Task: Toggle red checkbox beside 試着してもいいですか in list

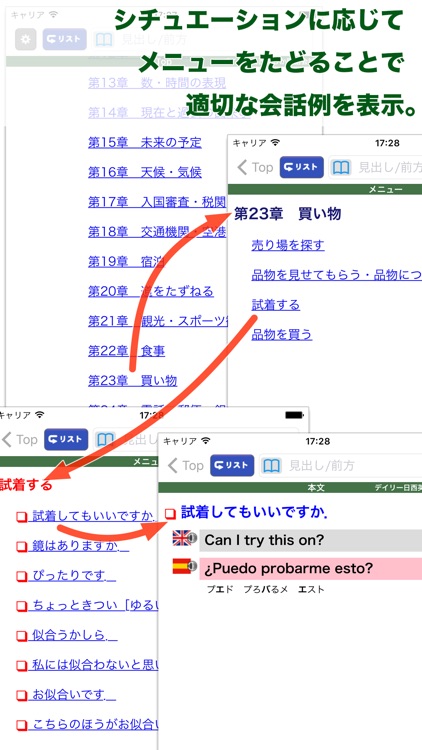Action: [22, 517]
